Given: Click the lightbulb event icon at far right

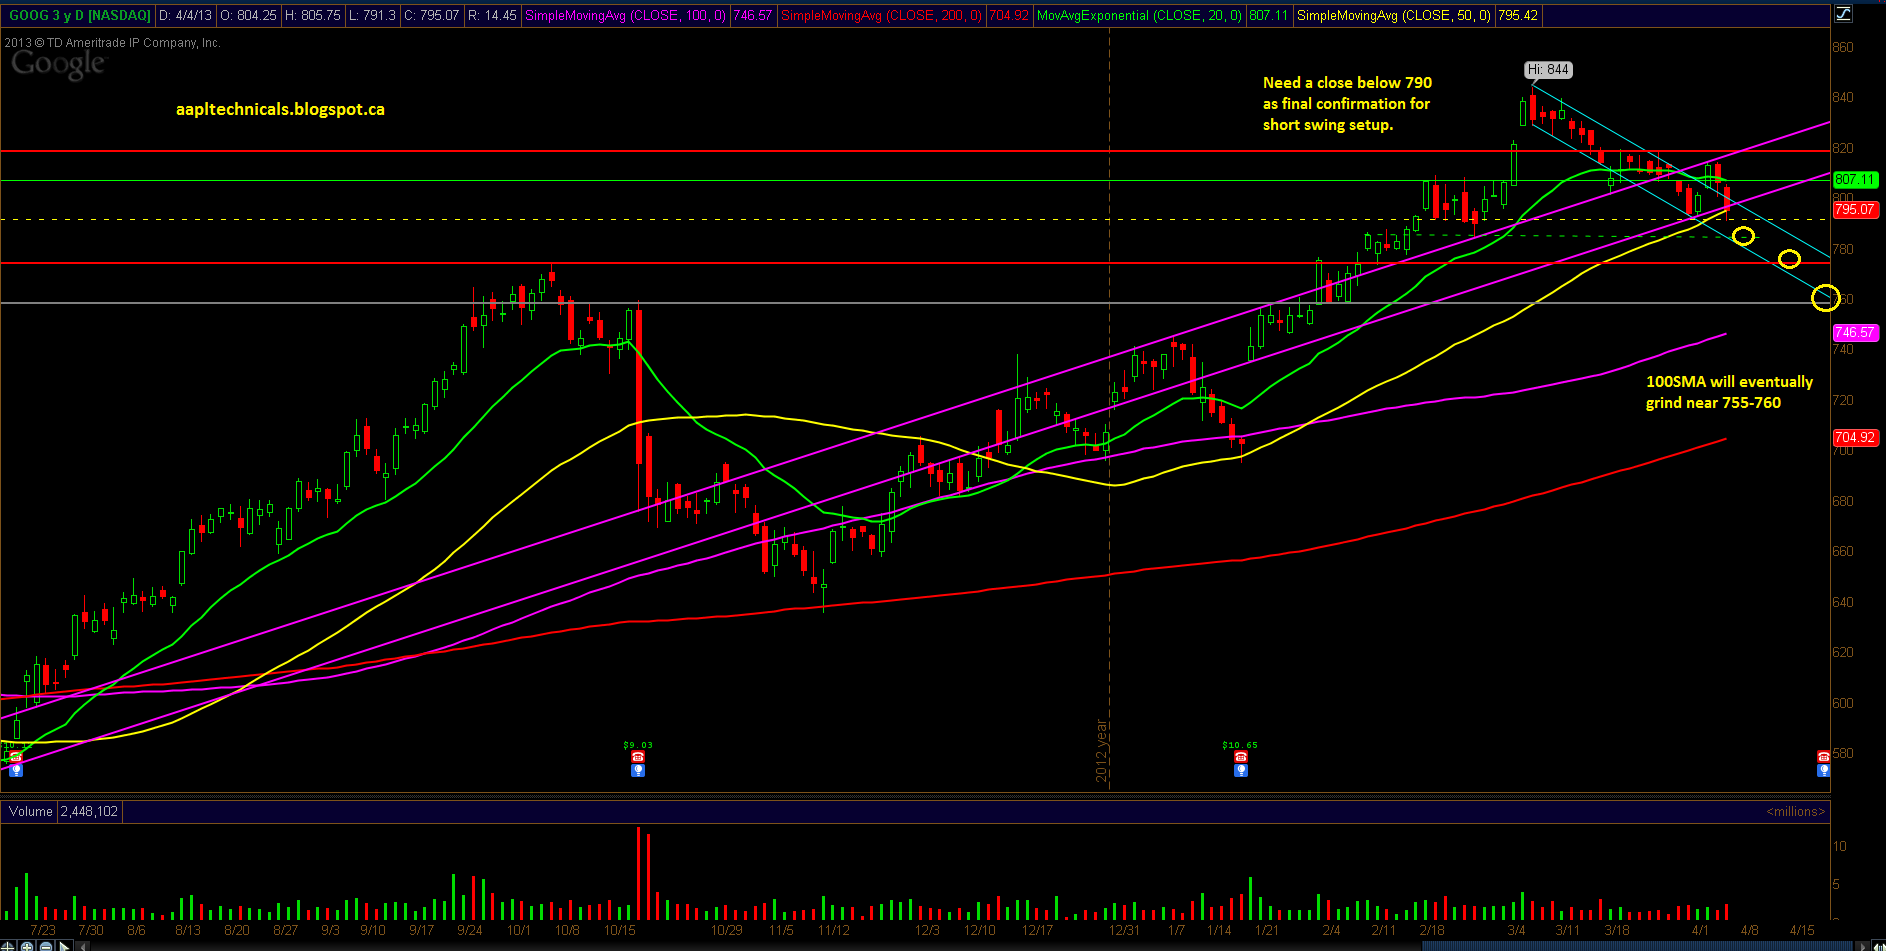Looking at the screenshot, I should pyautogui.click(x=1824, y=769).
